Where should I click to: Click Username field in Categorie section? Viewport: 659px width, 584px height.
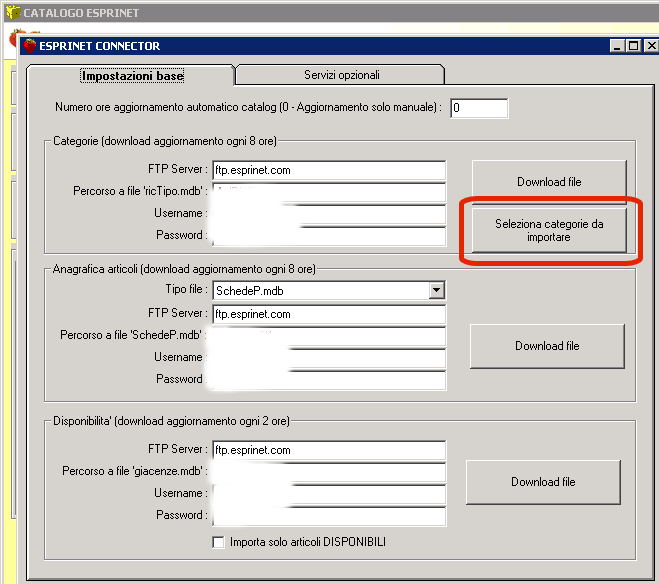(329, 214)
